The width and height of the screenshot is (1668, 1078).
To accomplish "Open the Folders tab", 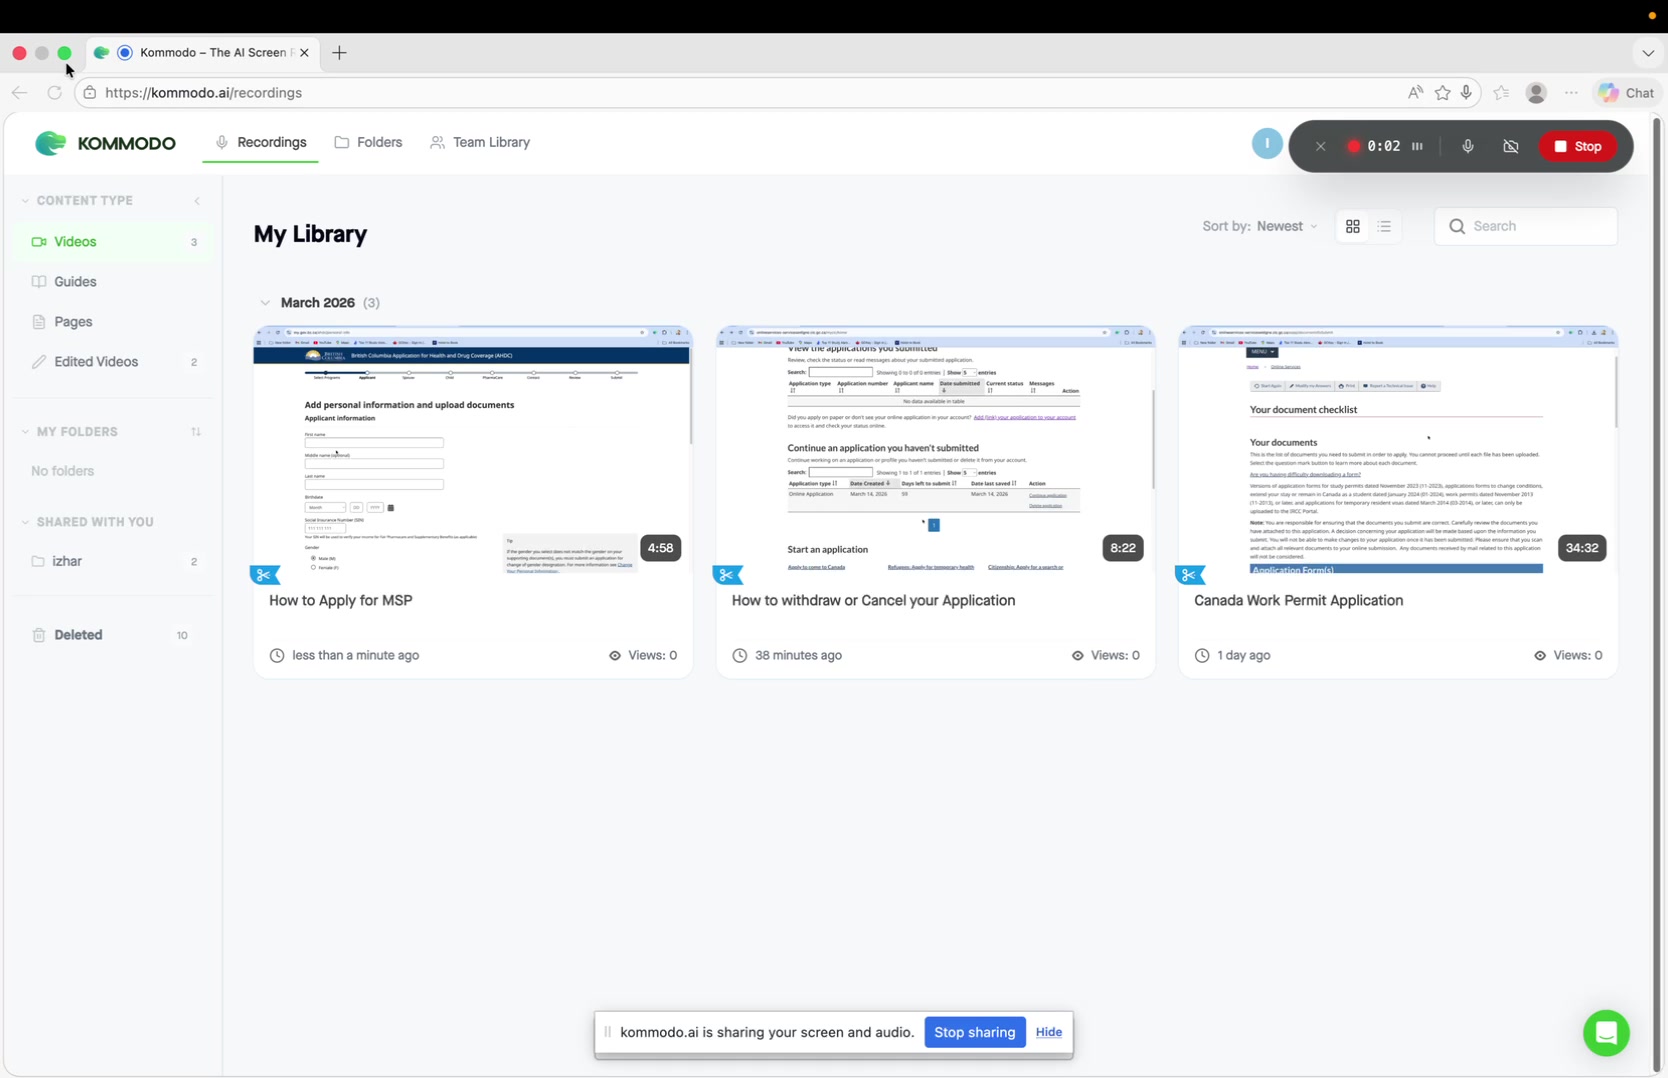I will point(368,142).
